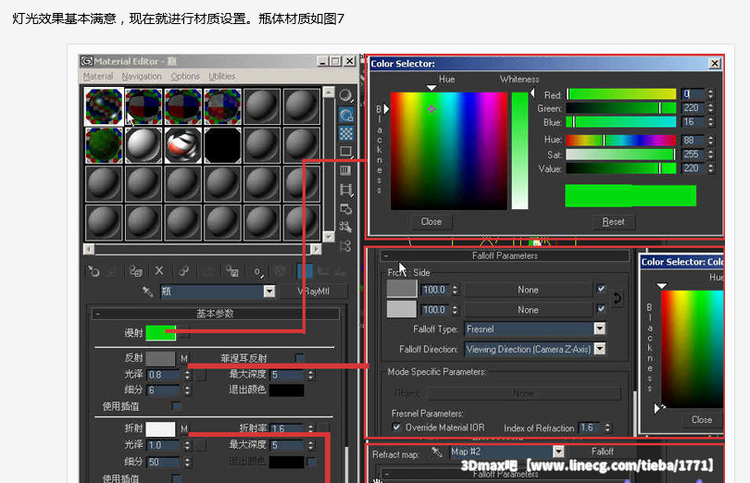
Task: Open the Material menu
Action: click(98, 76)
